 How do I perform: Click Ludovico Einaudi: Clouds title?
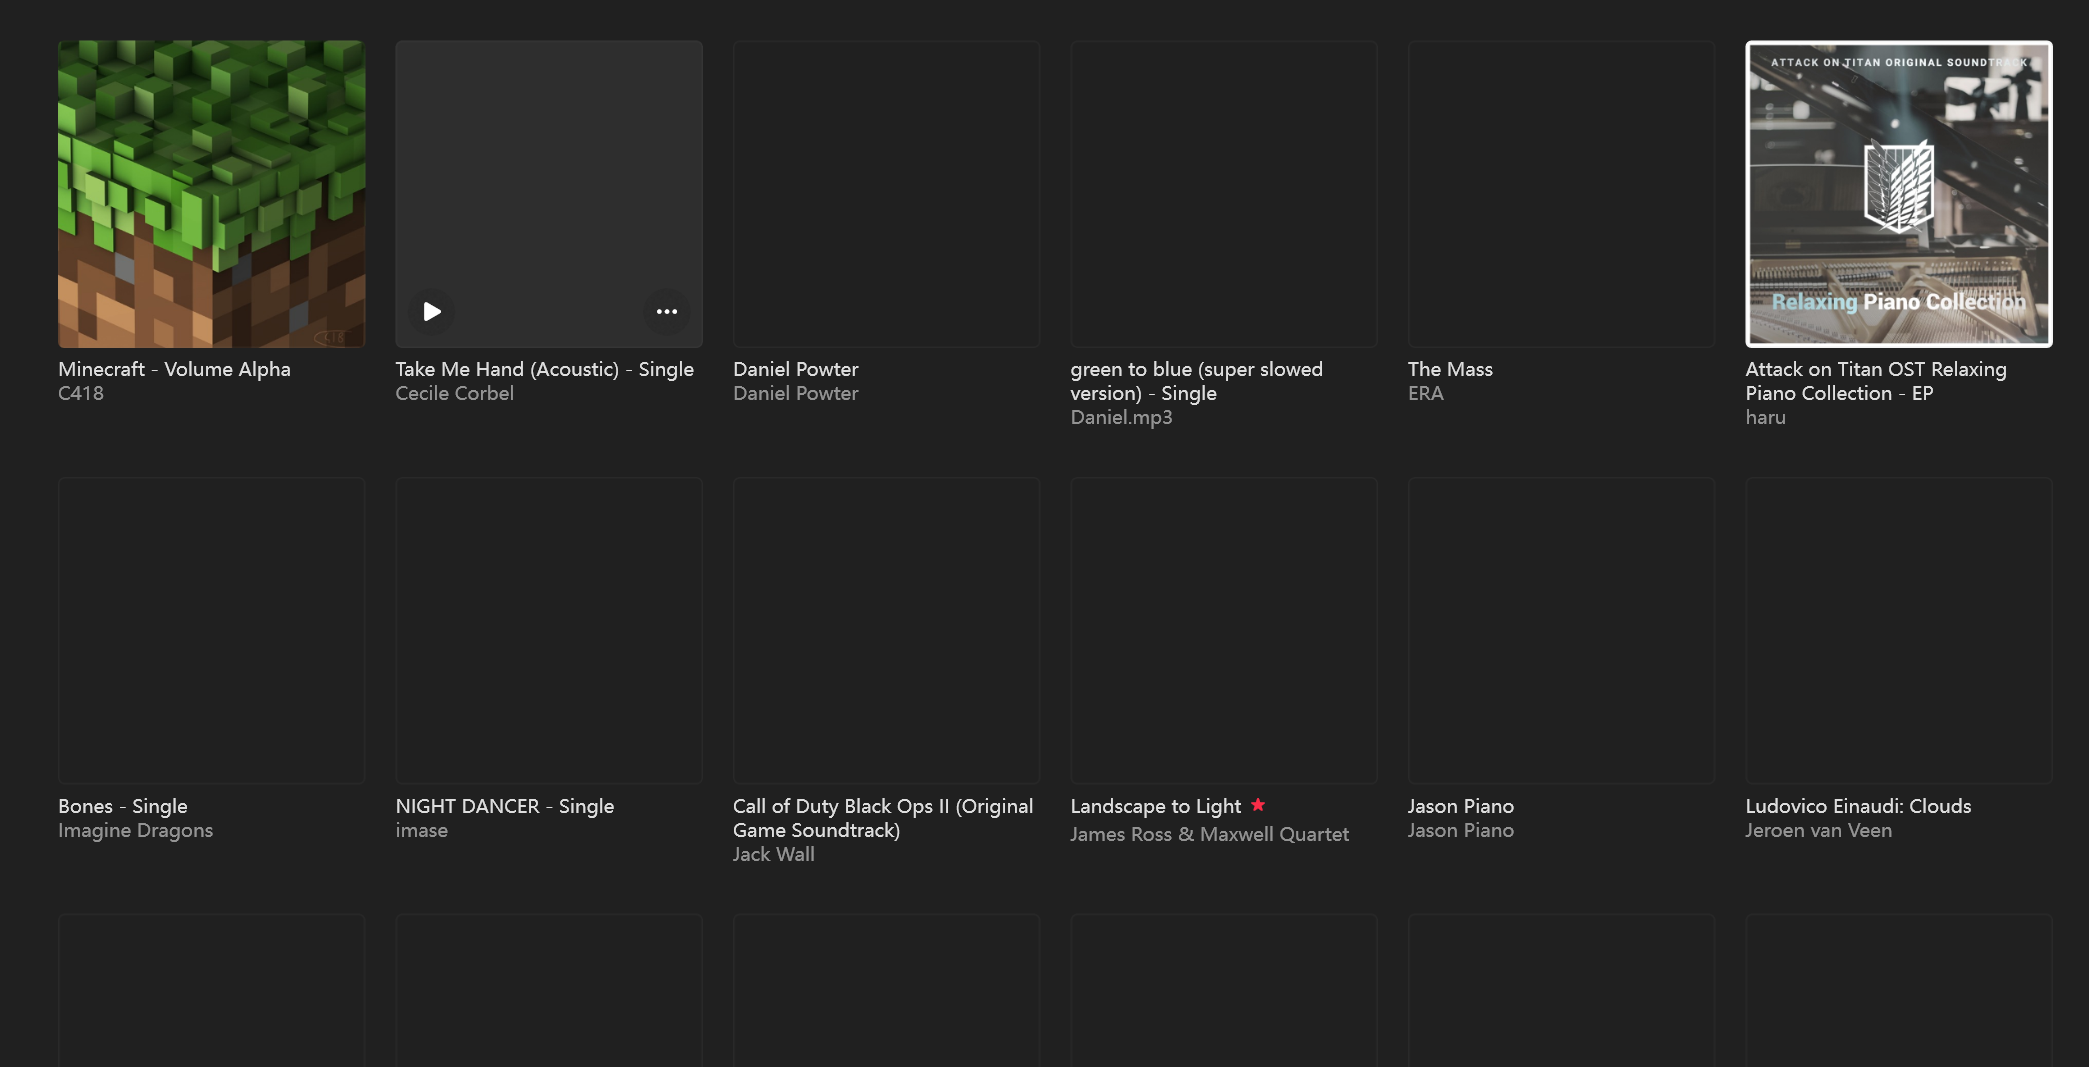click(x=1859, y=806)
